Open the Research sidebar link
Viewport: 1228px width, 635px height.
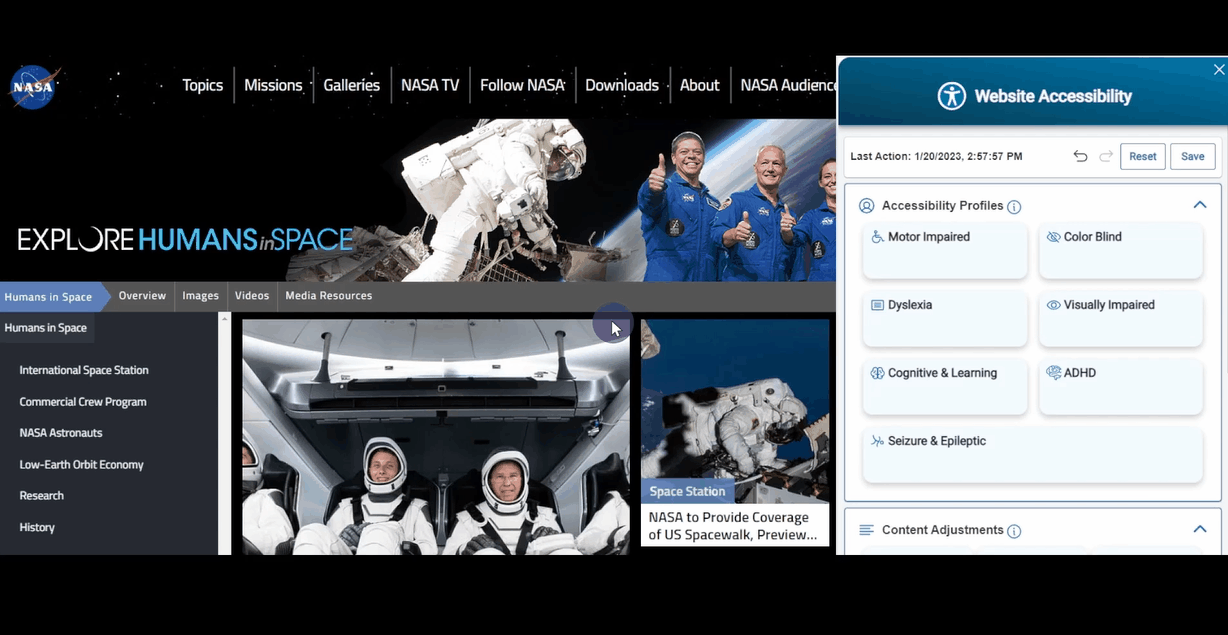[x=42, y=496]
